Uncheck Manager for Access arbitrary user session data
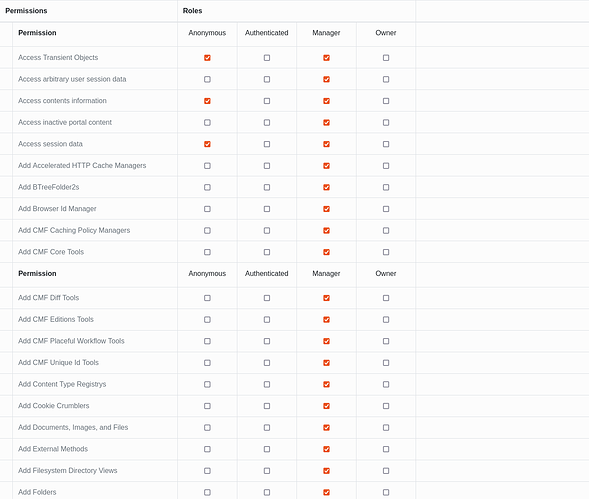Image resolution: width=589 pixels, height=499 pixels. (x=326, y=79)
